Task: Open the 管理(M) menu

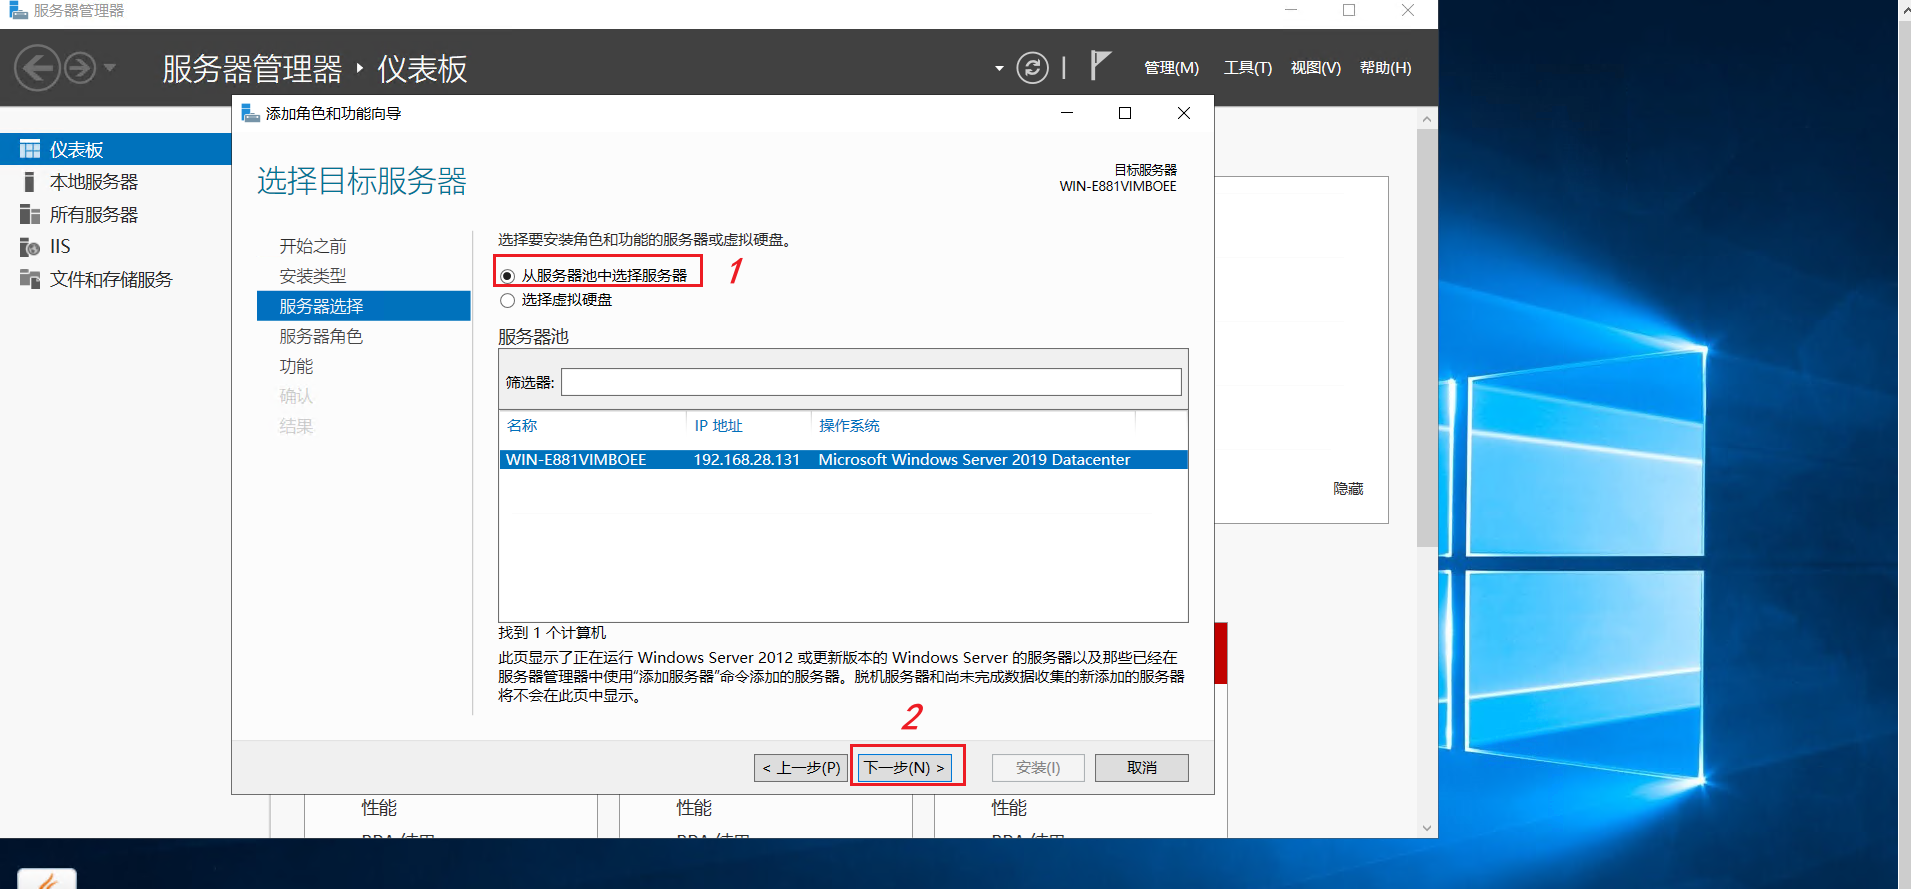Action: click(x=1171, y=68)
